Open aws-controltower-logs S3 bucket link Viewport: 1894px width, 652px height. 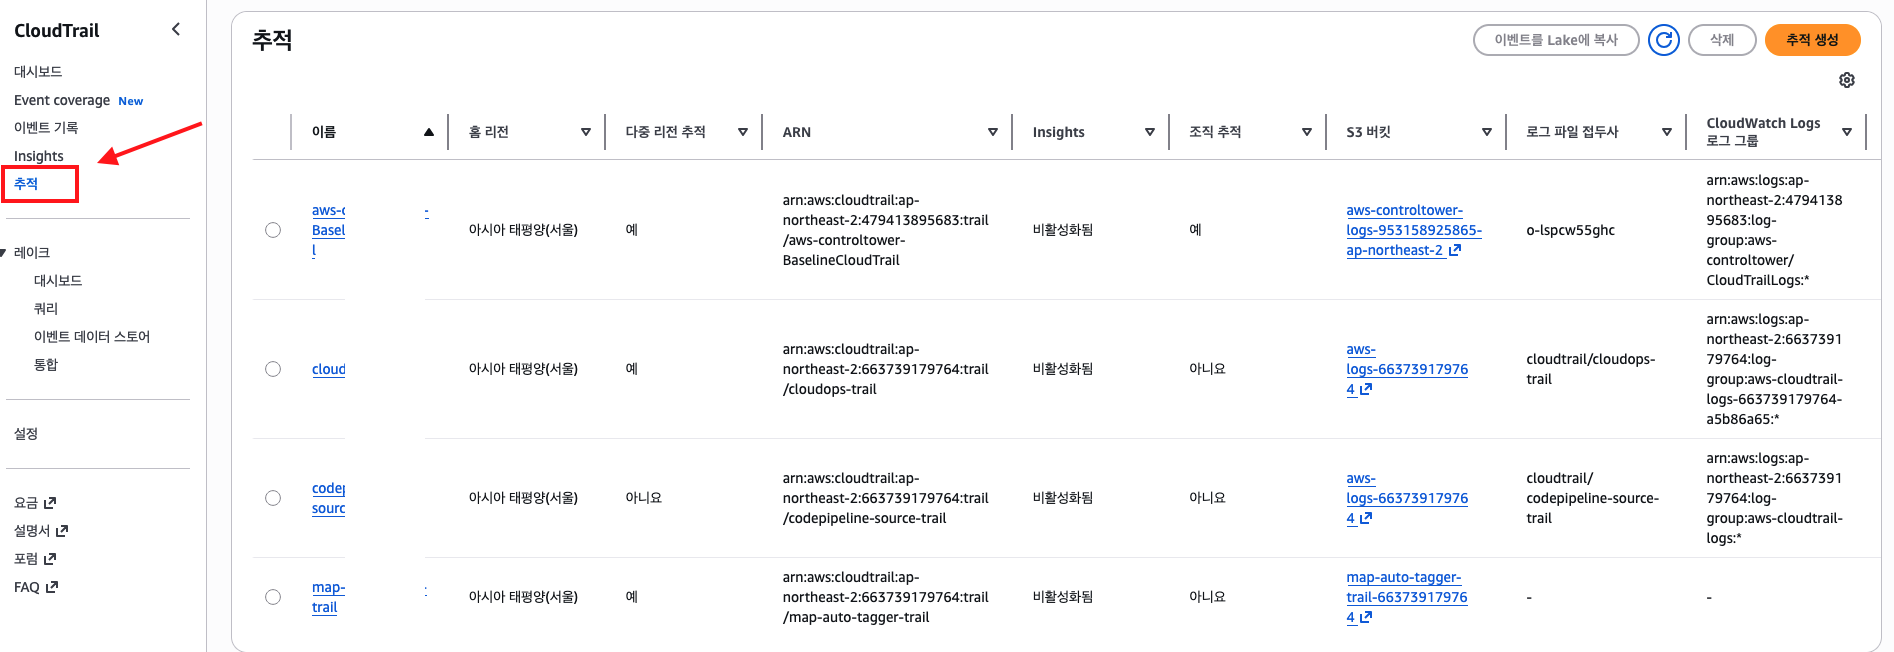[1413, 230]
